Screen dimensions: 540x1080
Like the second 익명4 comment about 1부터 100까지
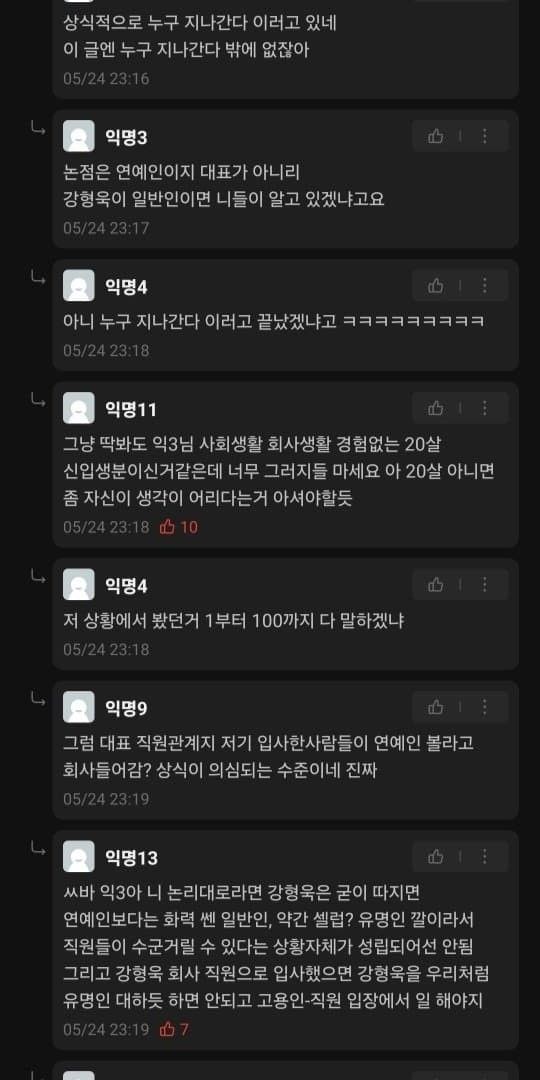pyautogui.click(x=435, y=585)
